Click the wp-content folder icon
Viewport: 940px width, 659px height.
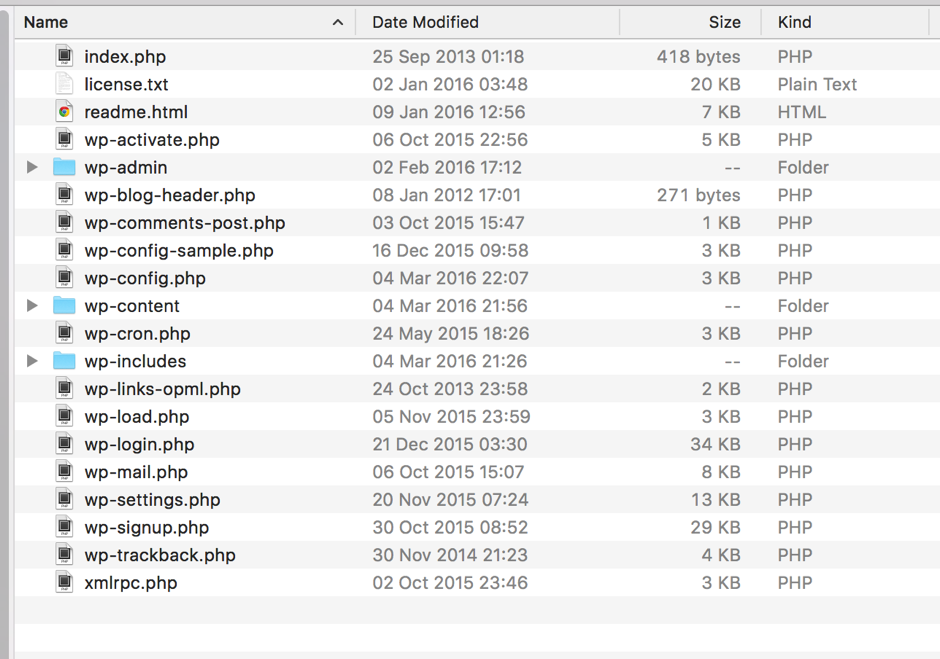tap(64, 306)
